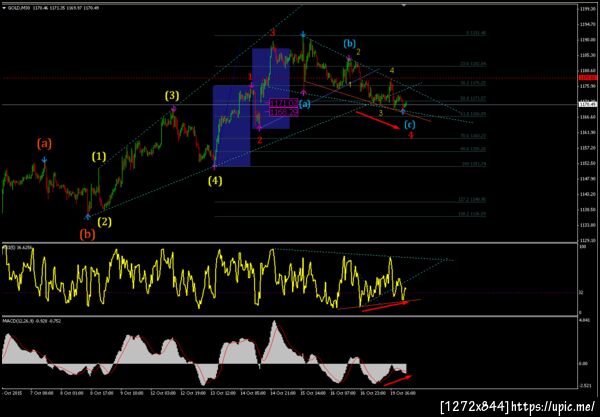Click the magenta arrow marker at blue (b)

point(349,58)
